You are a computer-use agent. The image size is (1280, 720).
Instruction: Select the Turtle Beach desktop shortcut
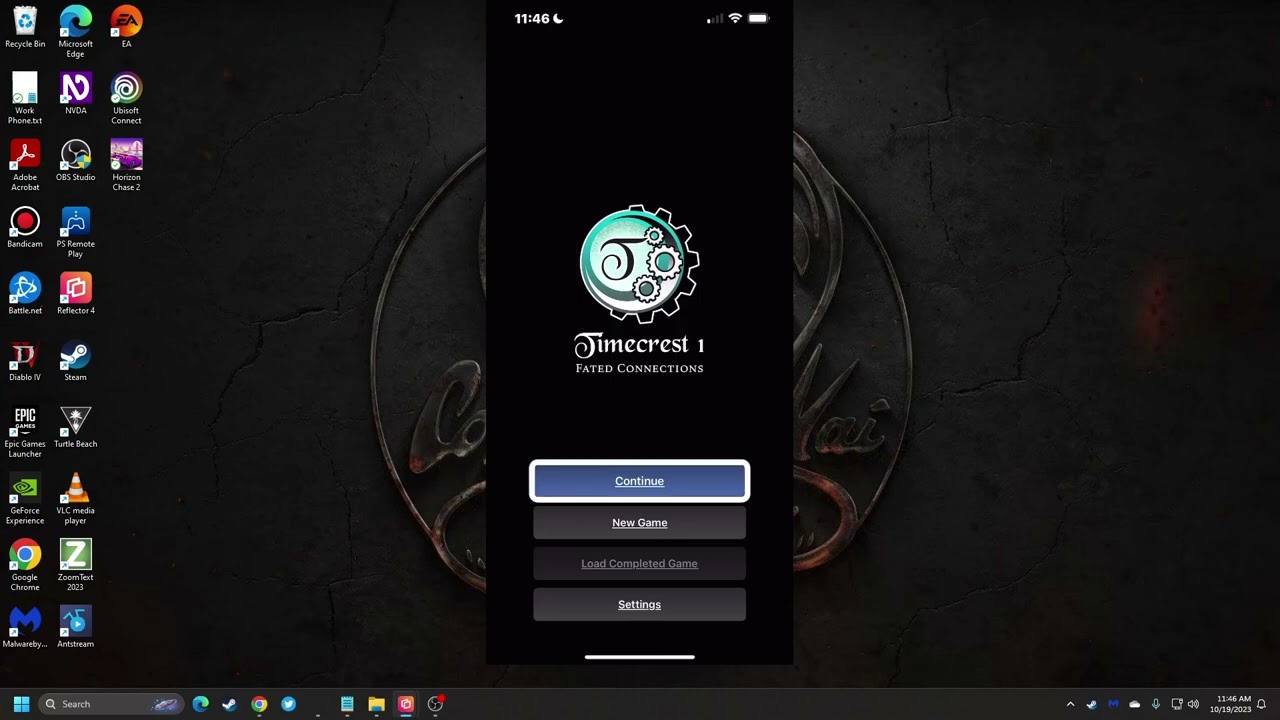point(75,427)
